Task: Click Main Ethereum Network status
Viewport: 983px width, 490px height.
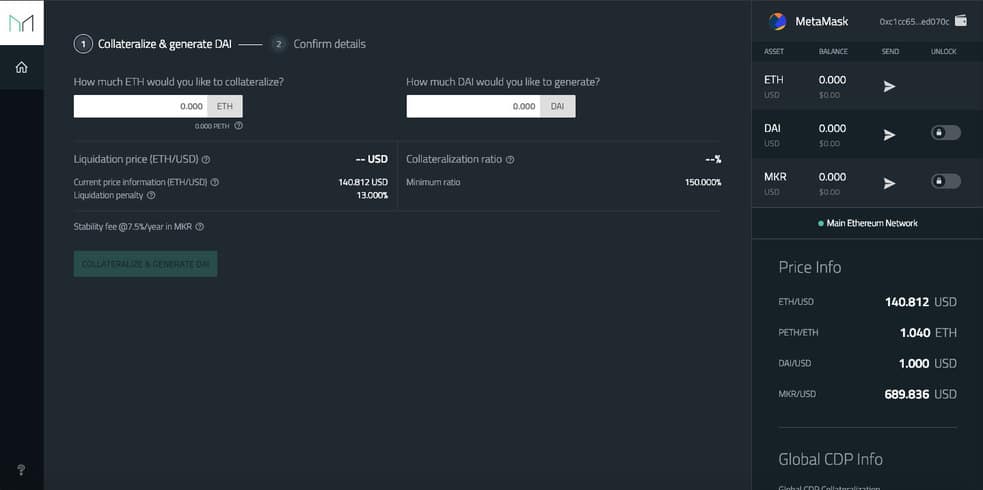Action: pos(868,223)
